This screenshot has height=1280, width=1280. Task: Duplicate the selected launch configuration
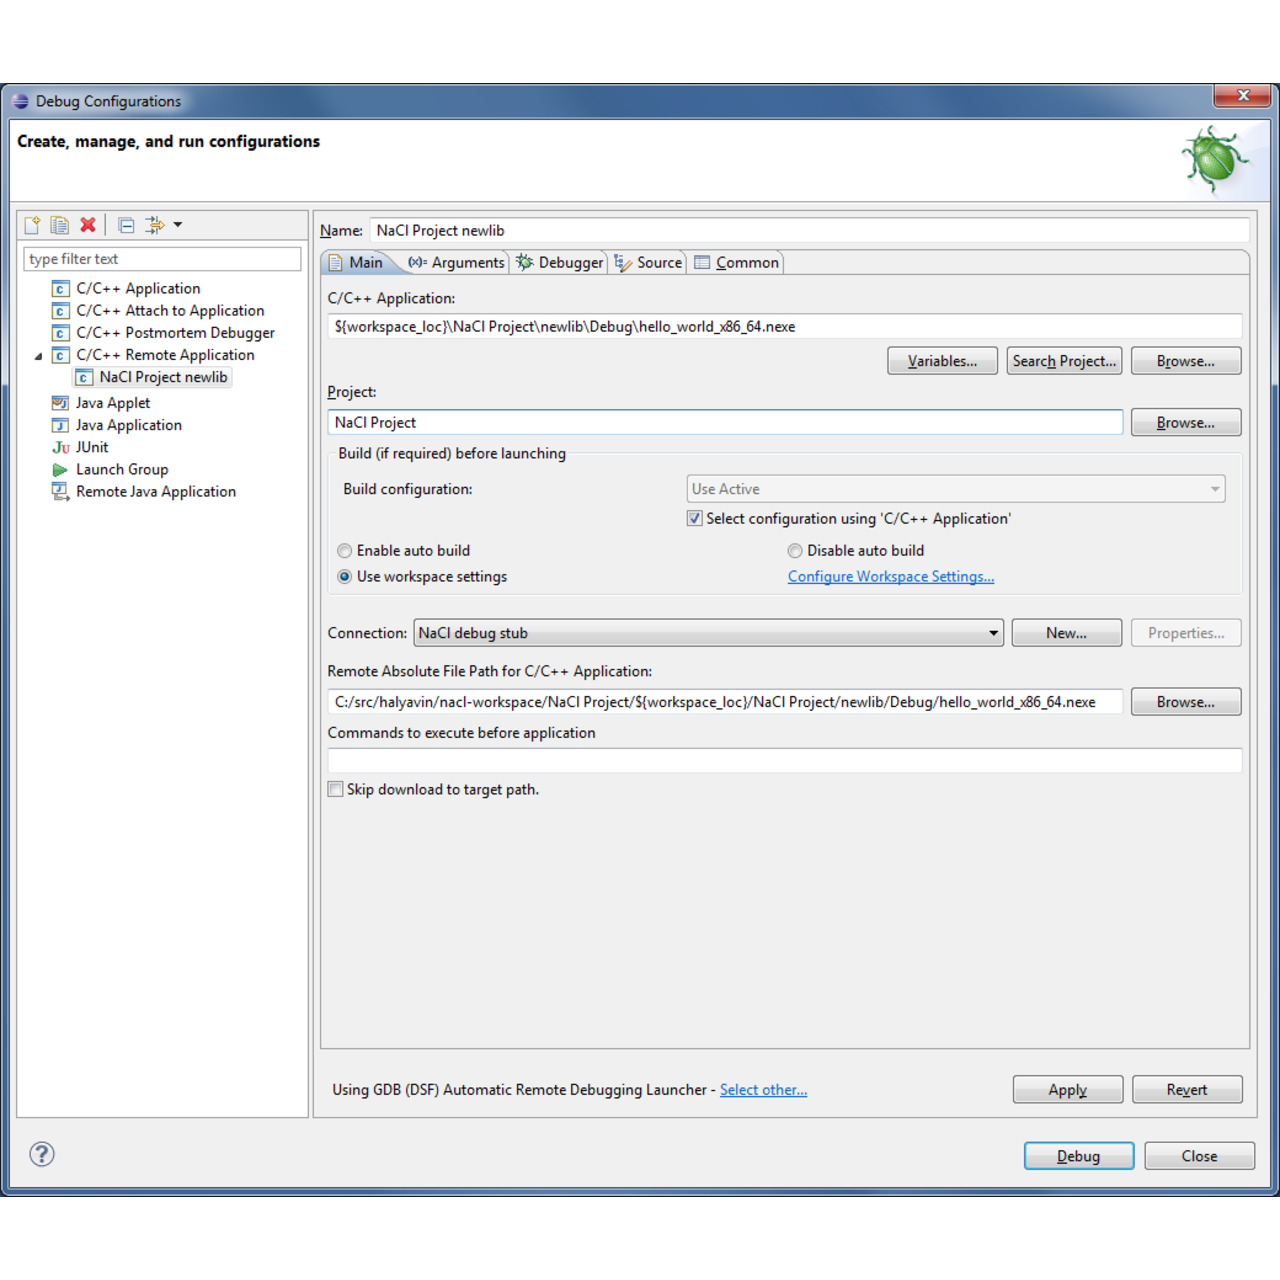60,225
